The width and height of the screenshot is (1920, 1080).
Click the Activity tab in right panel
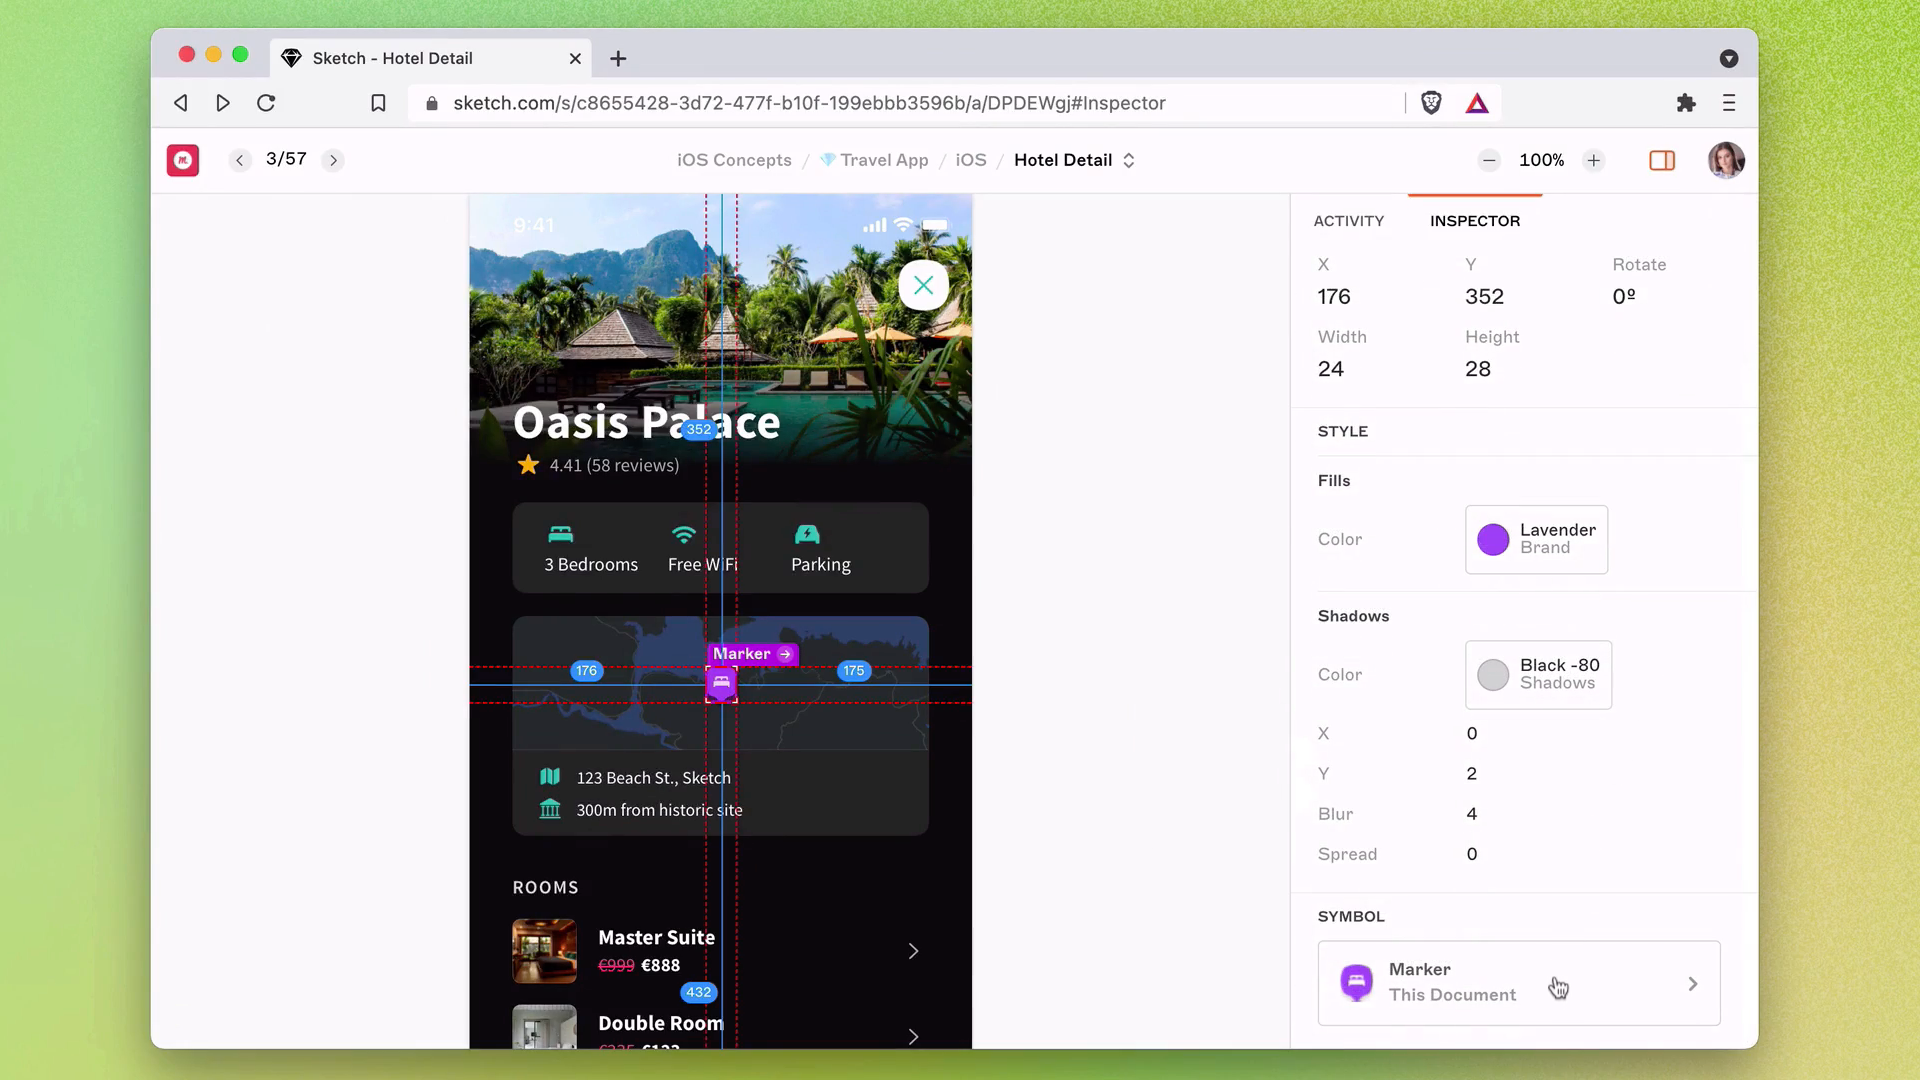[1349, 220]
